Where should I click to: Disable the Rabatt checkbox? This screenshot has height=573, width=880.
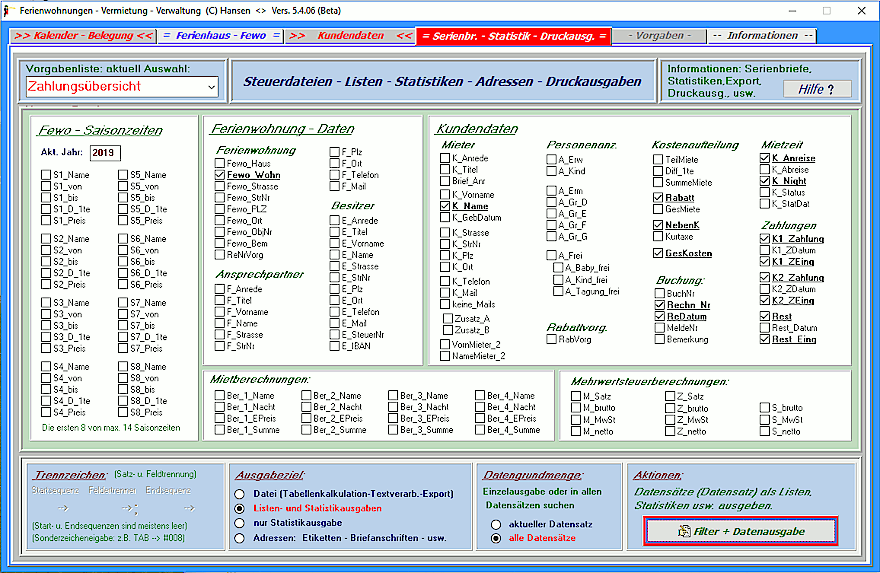[658, 198]
